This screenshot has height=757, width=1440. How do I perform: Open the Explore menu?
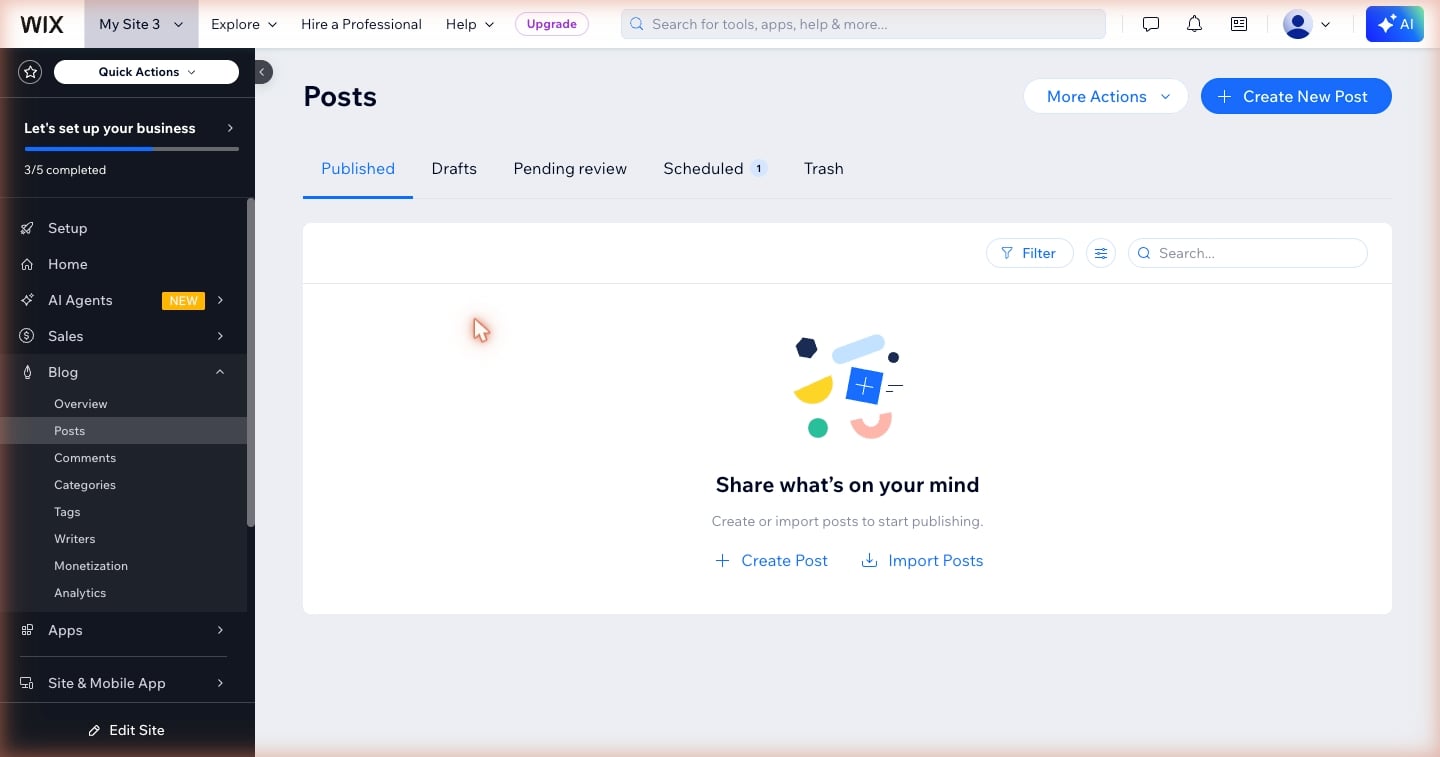click(x=244, y=24)
